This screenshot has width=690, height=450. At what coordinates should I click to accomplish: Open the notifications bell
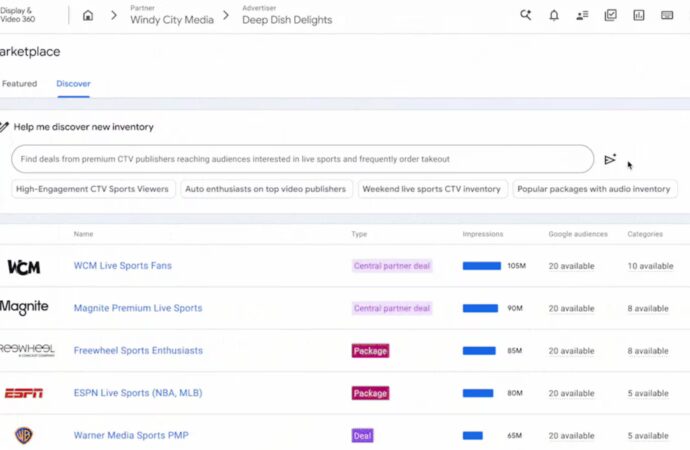pos(554,15)
